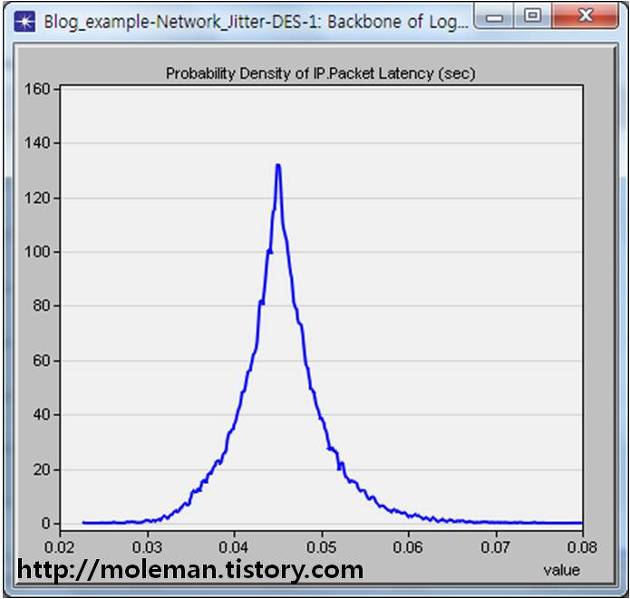Viewport: 630px width, 599px height.
Task: Click the x-axis label 0.03
Action: [x=147, y=547]
